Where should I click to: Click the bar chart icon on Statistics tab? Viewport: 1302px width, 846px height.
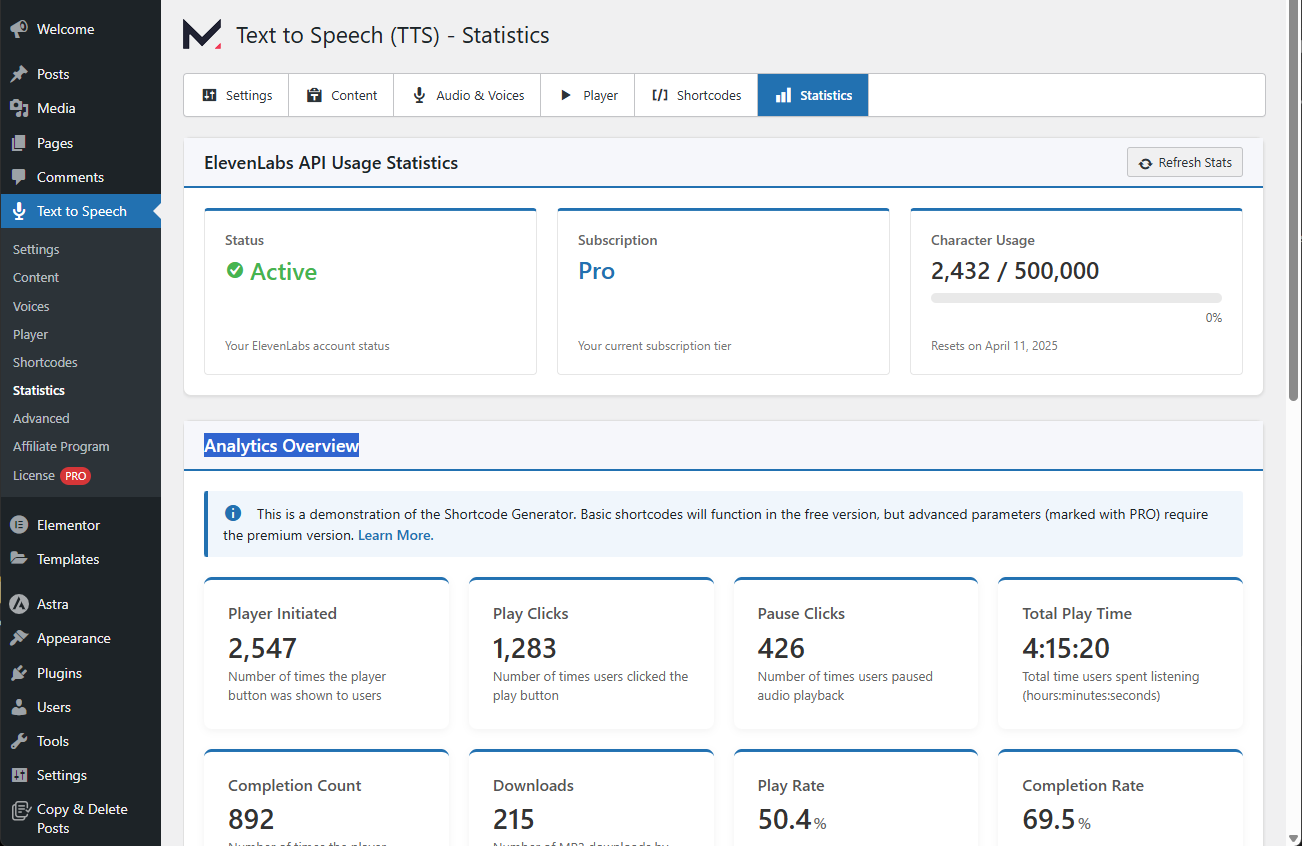pos(783,95)
